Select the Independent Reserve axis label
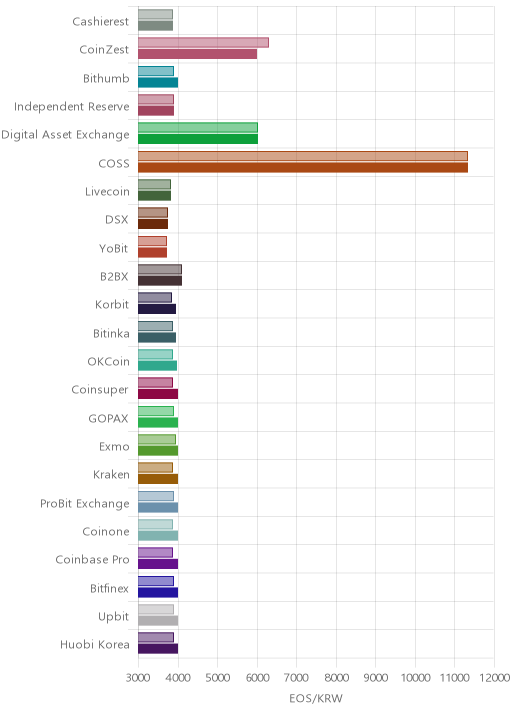 click(x=72, y=106)
